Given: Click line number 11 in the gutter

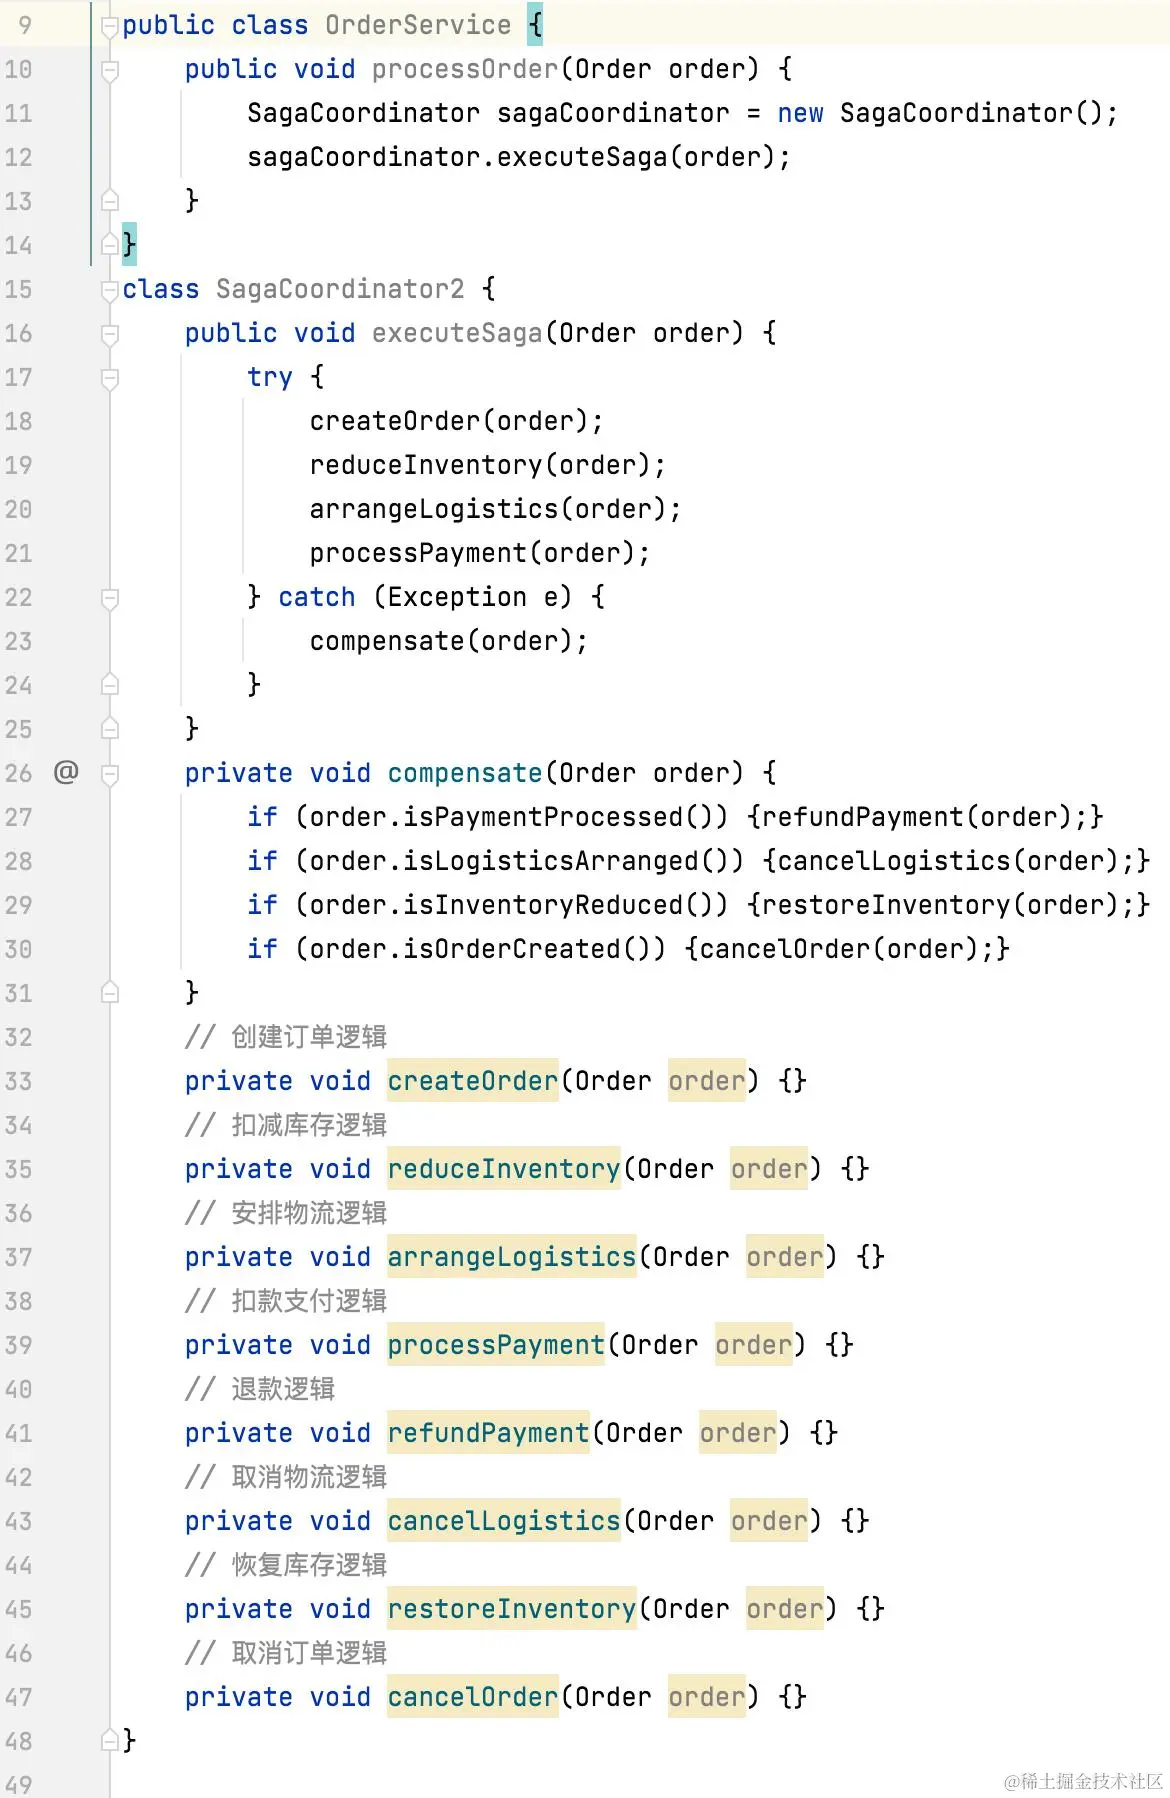Looking at the screenshot, I should [x=18, y=113].
